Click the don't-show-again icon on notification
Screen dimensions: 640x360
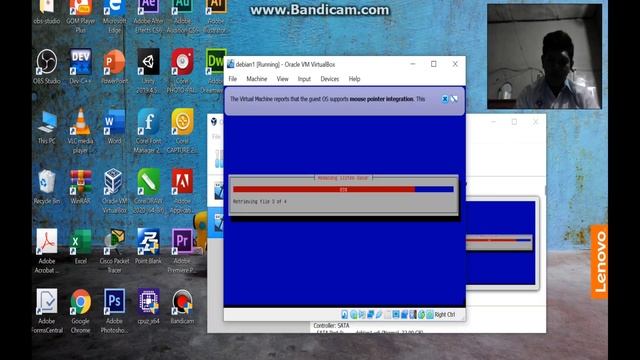click(x=454, y=99)
